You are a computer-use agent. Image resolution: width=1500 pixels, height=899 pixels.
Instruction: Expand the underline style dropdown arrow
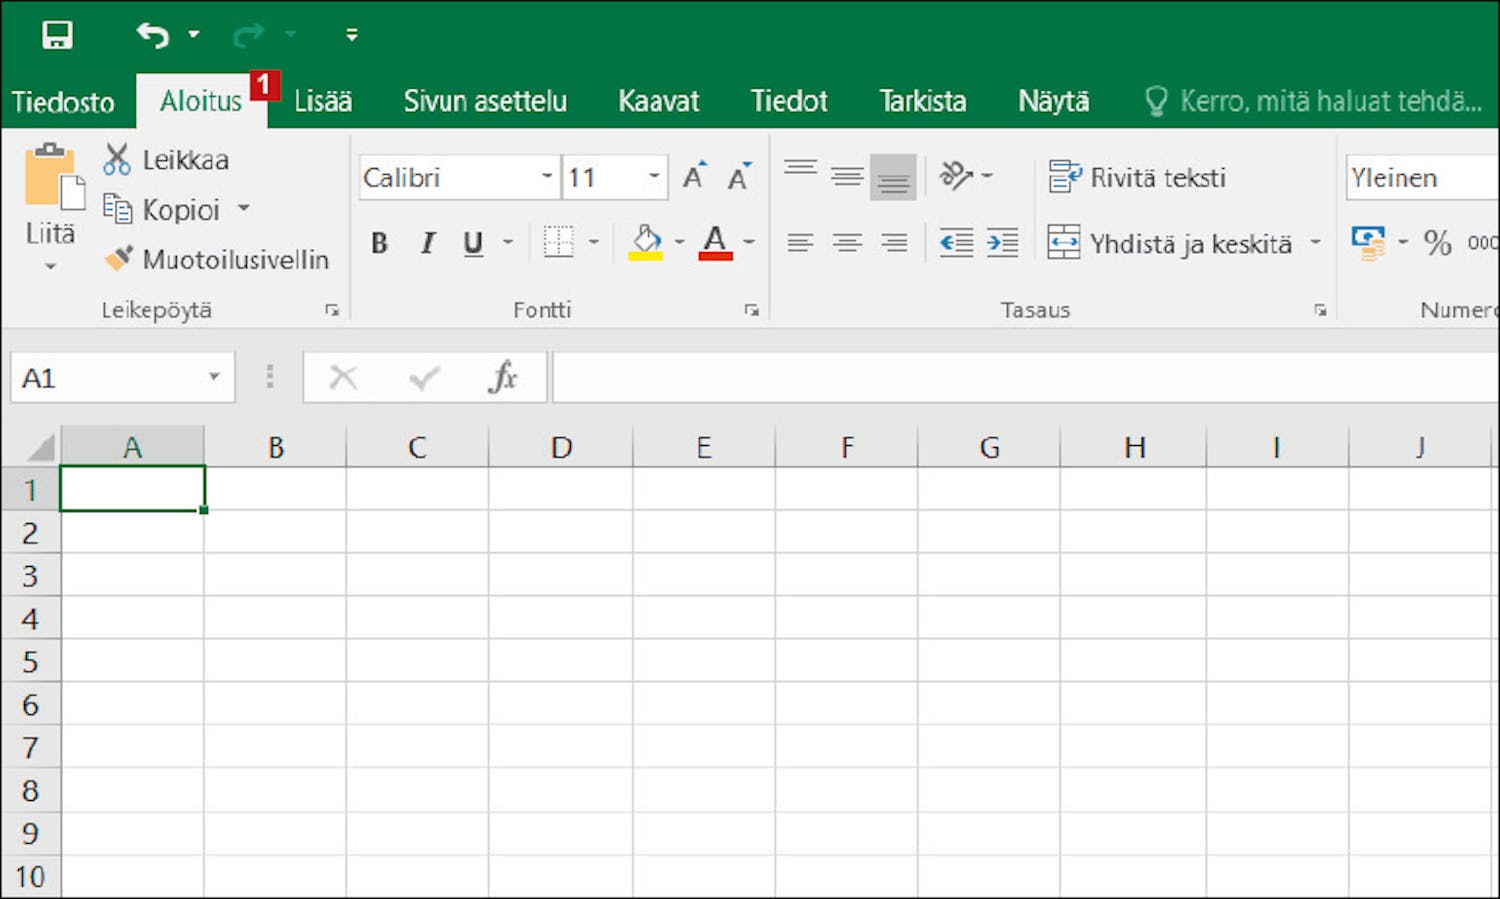click(x=507, y=242)
